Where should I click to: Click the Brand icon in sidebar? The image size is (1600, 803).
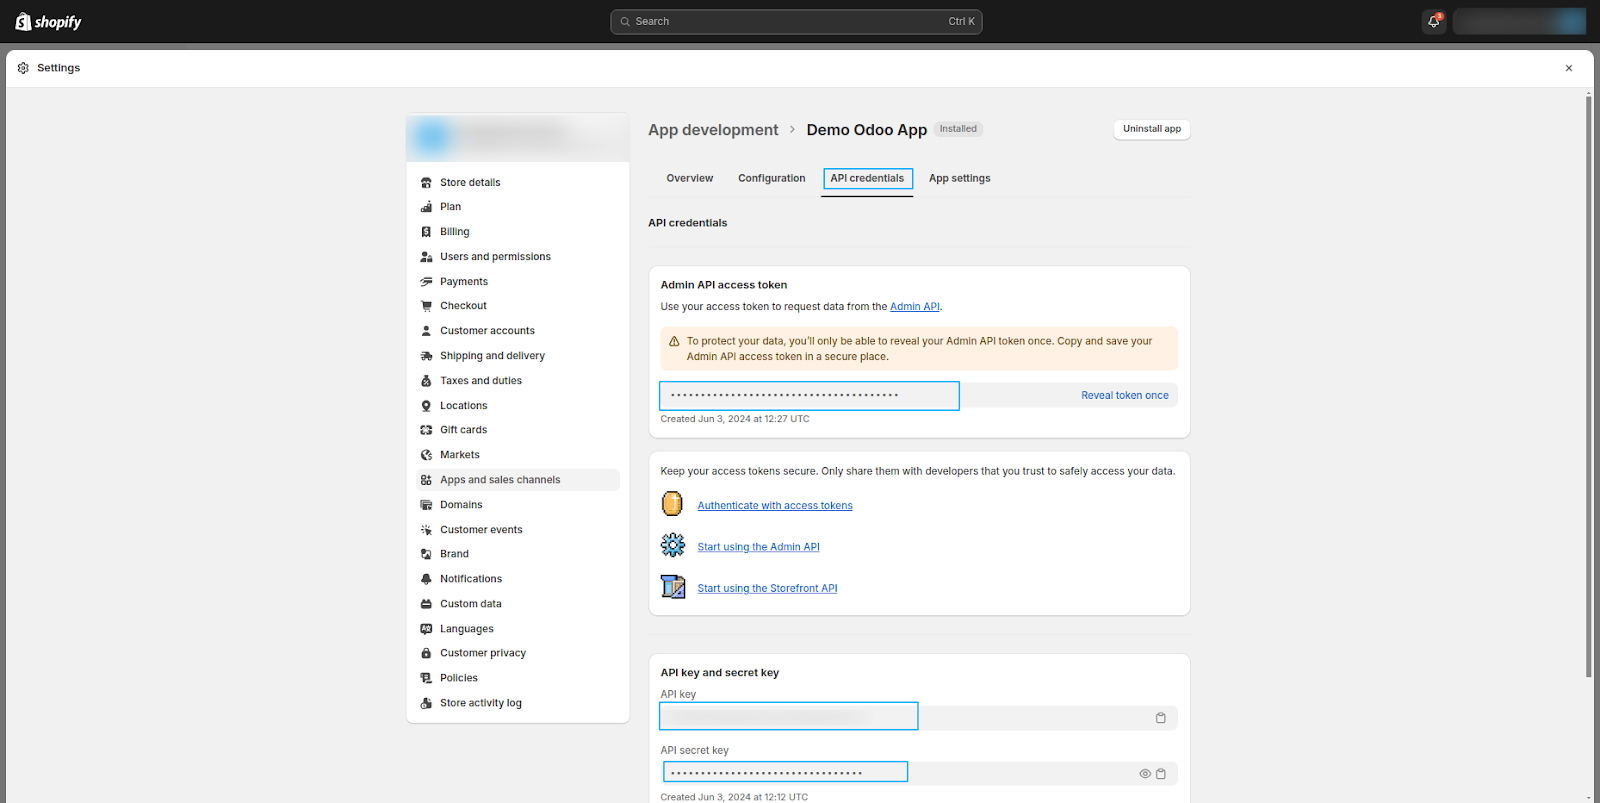(426, 554)
